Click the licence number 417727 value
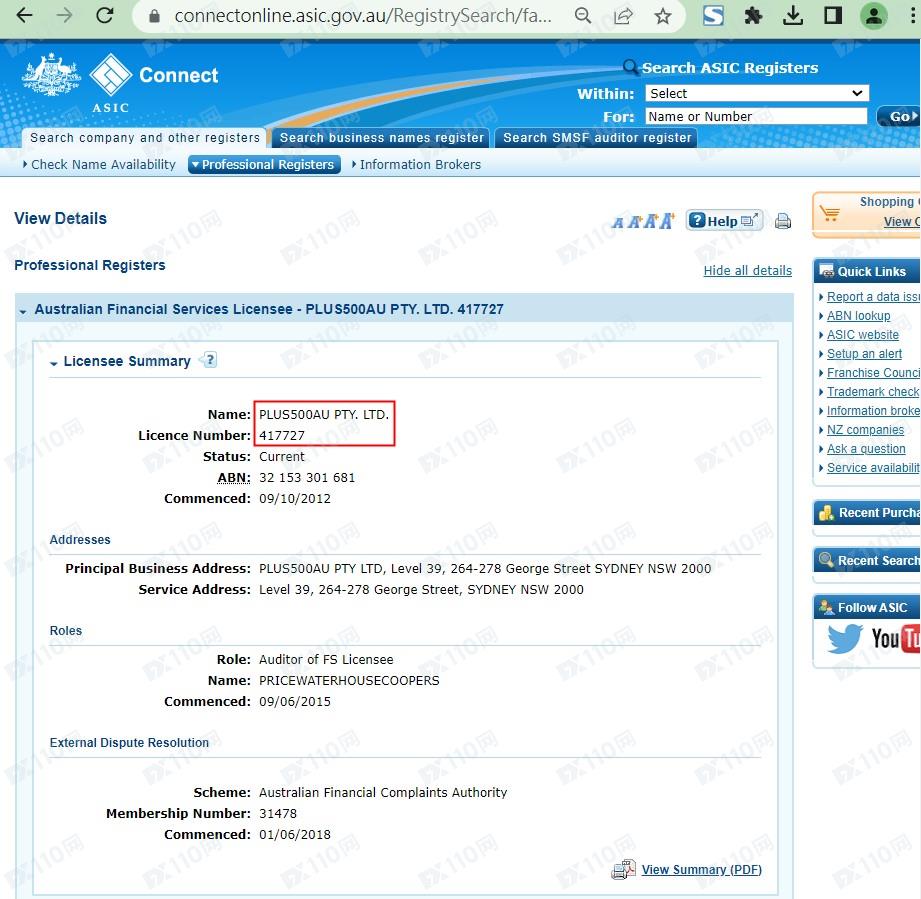The height and width of the screenshot is (899, 921). pos(282,435)
